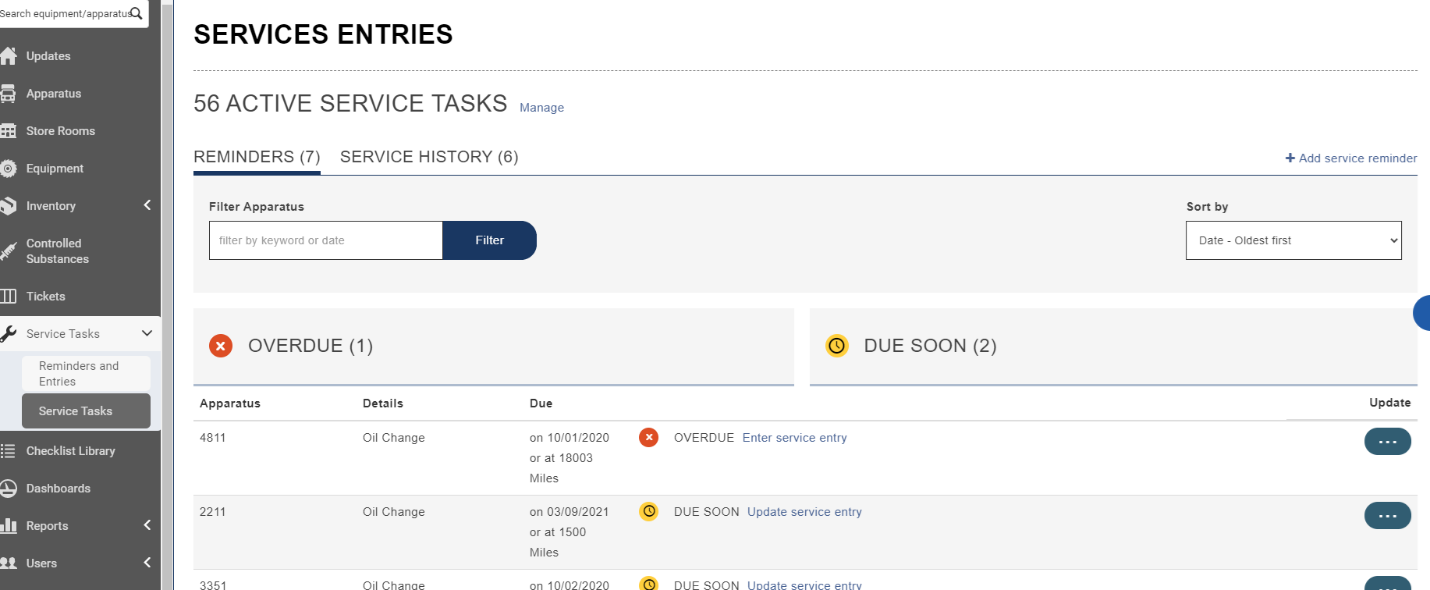Click Enter service entry for apparatus 4811
The height and width of the screenshot is (590, 1430).
point(794,438)
